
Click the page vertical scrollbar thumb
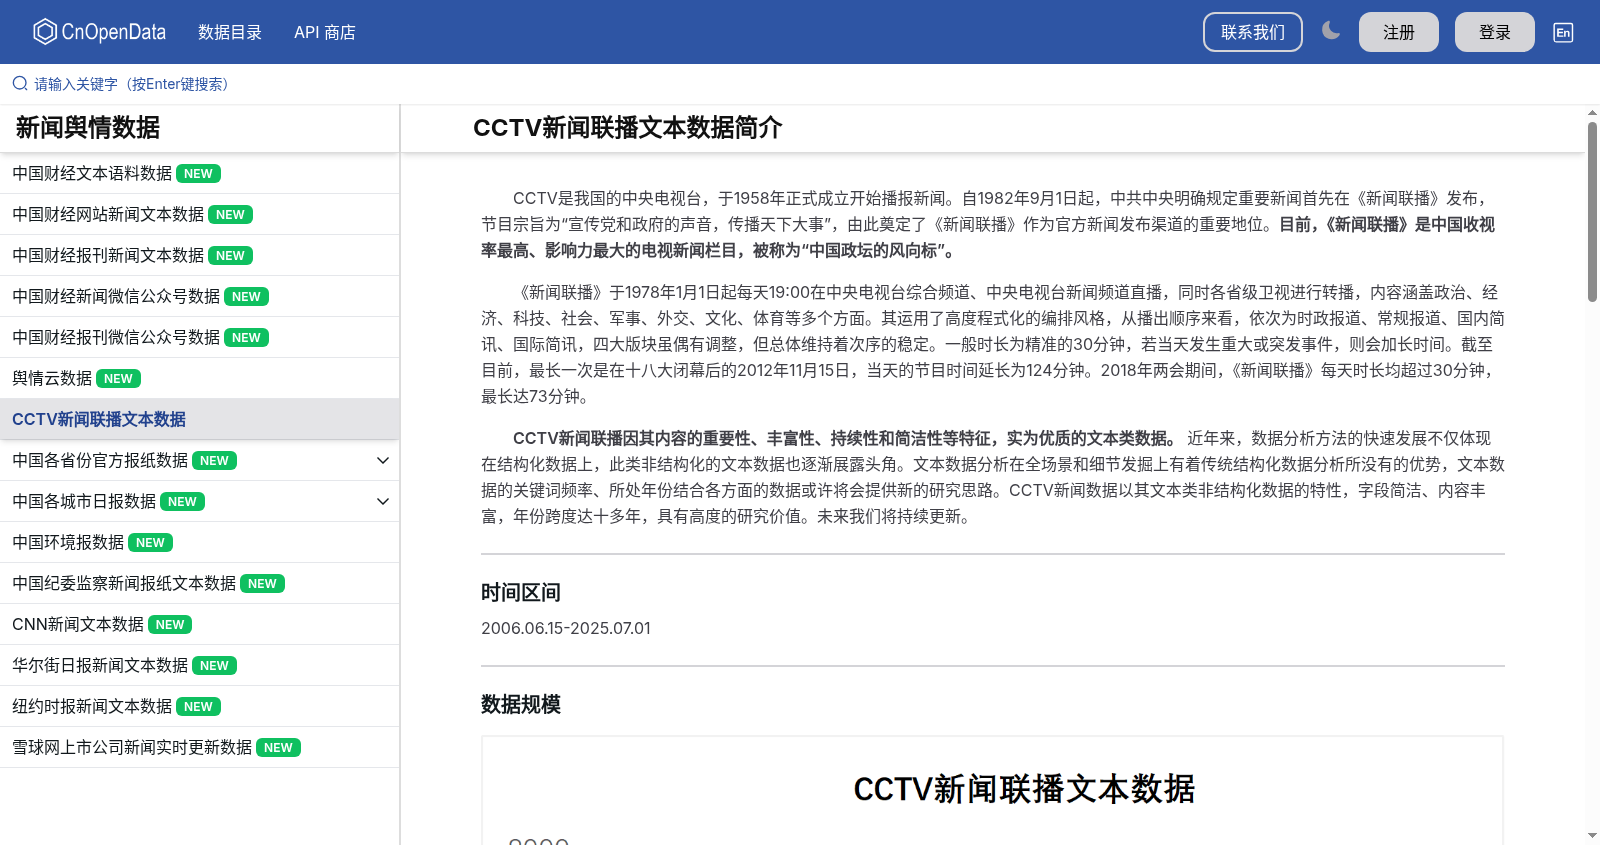[x=1592, y=211]
